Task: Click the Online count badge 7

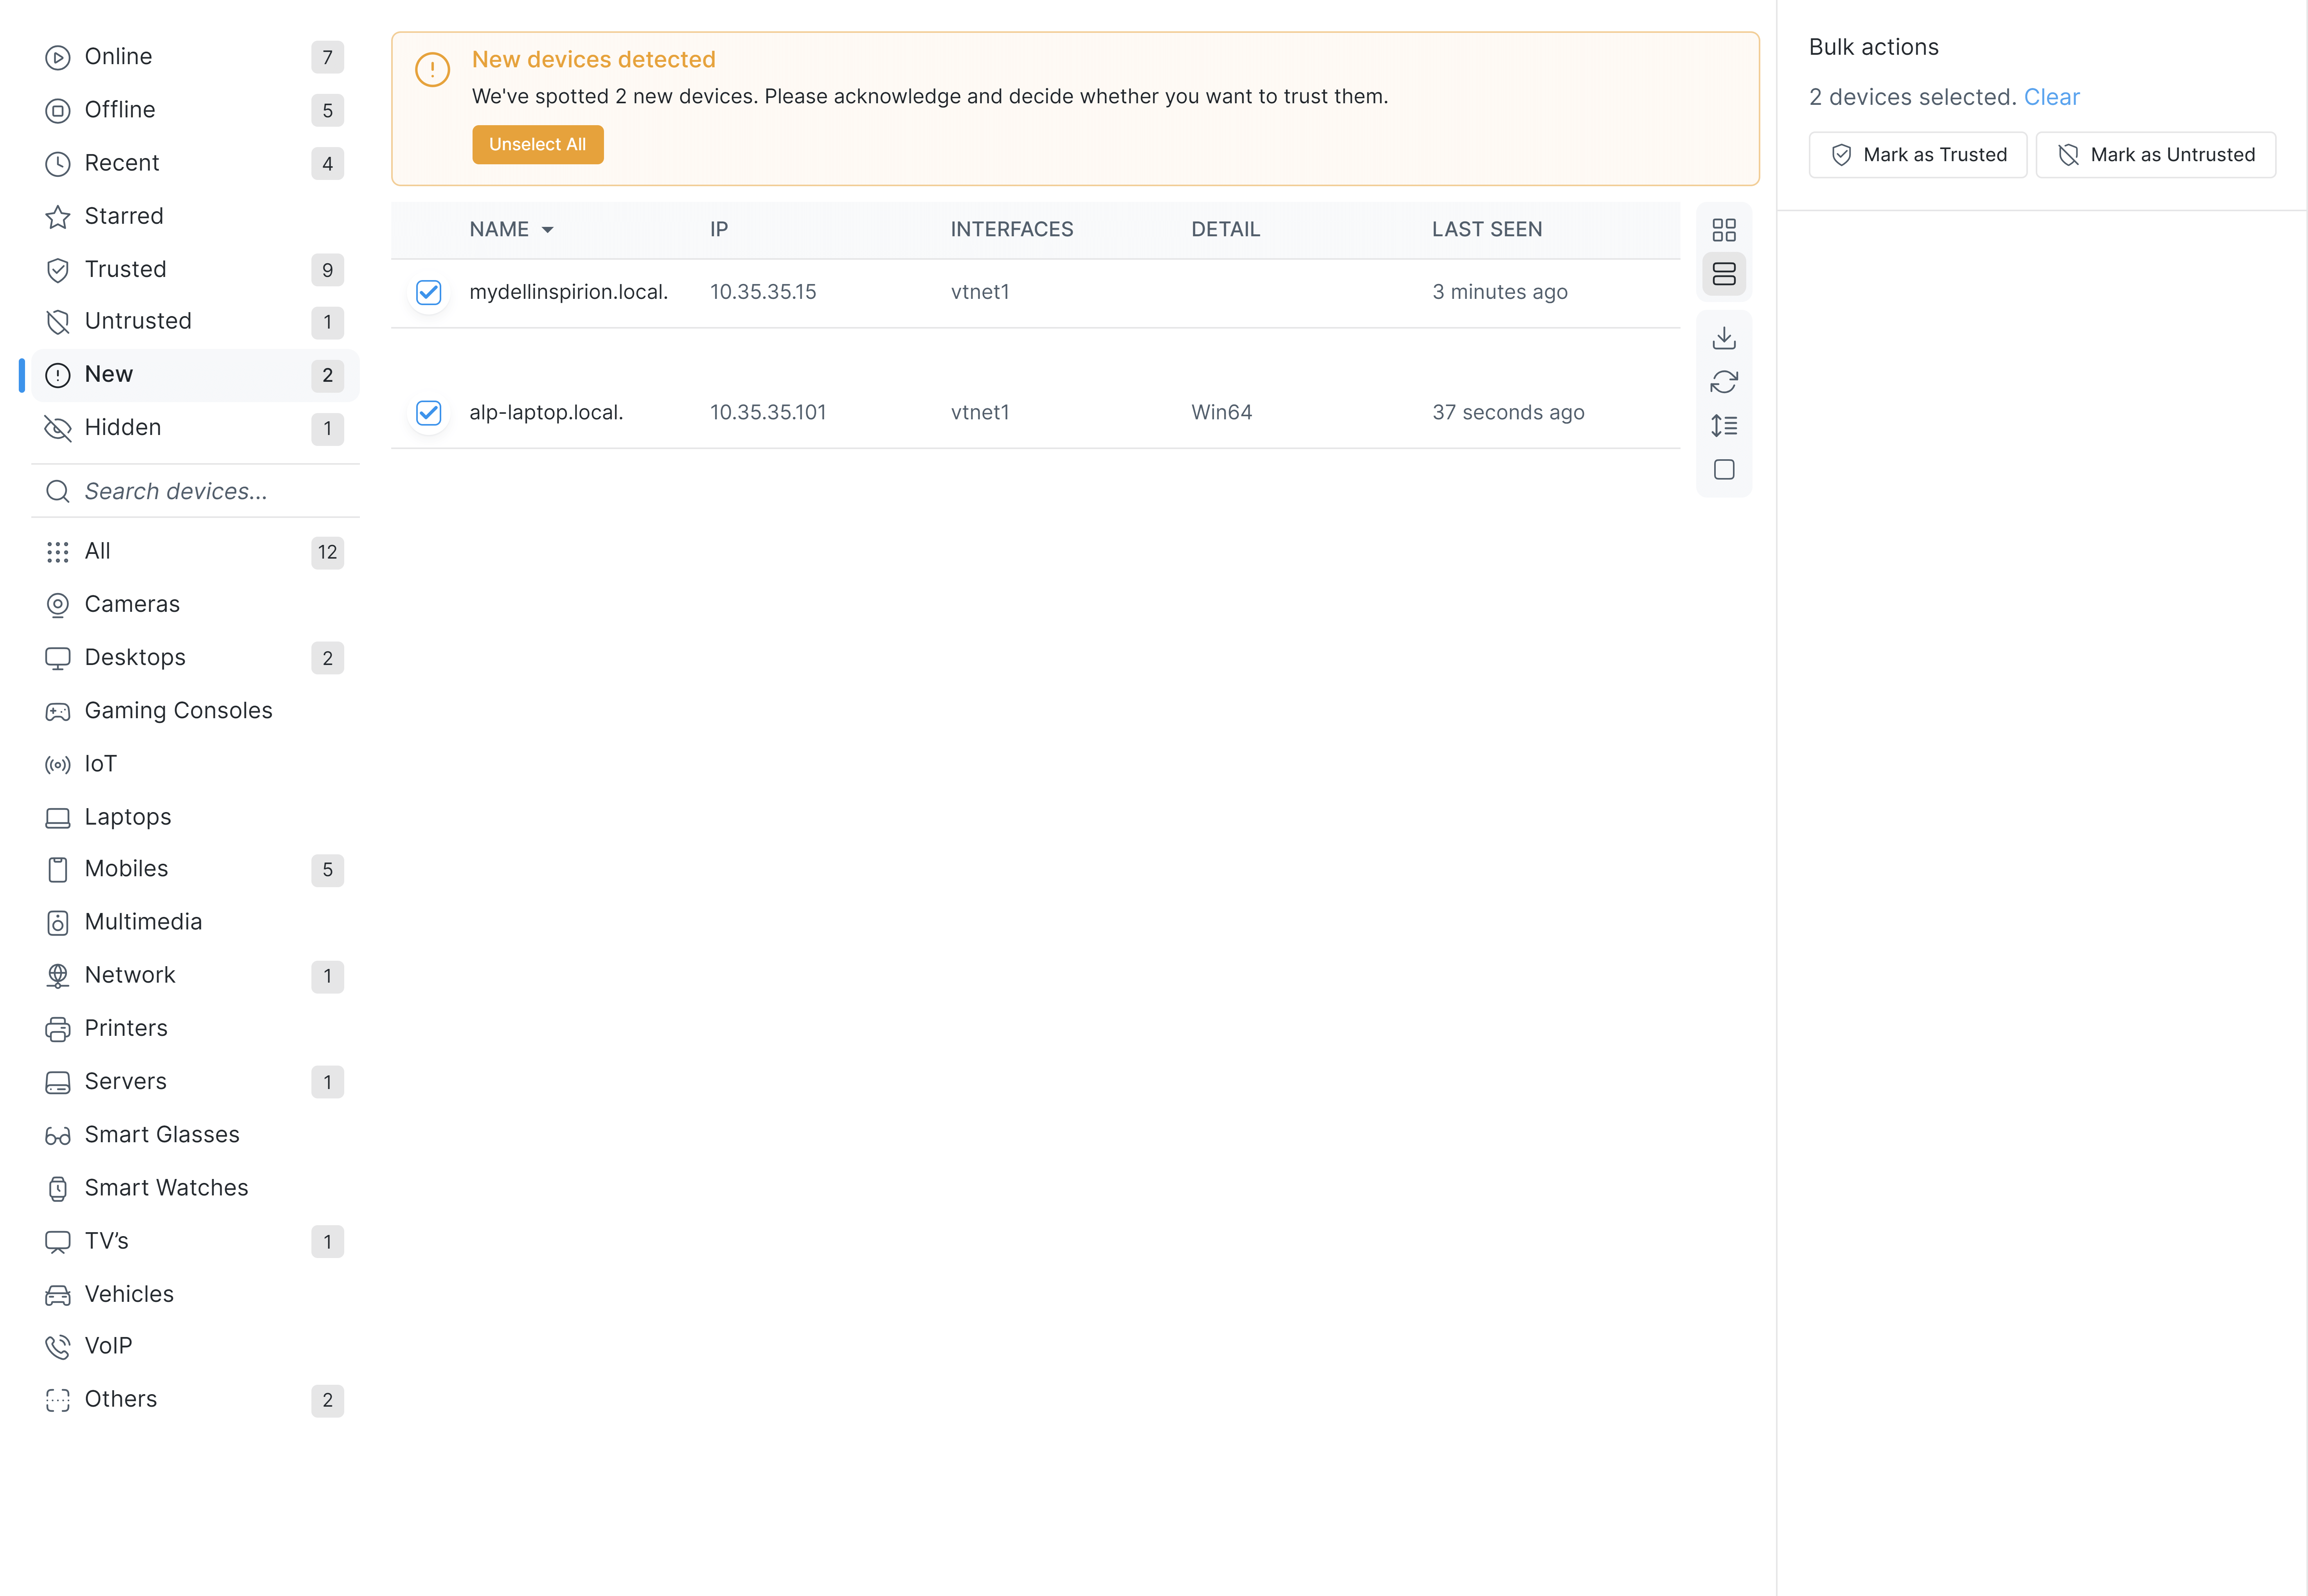Action: (x=328, y=58)
